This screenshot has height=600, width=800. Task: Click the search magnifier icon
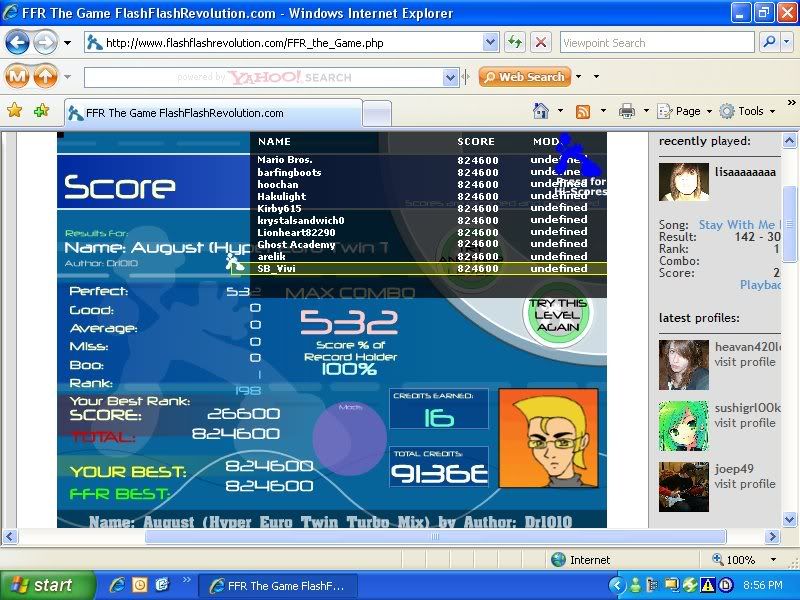(769, 43)
